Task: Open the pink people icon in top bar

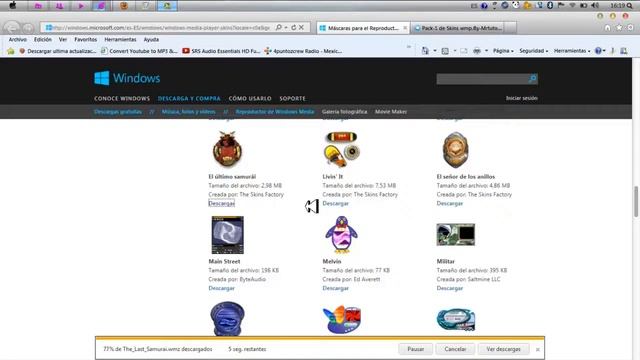Action: pyautogui.click(x=59, y=6)
